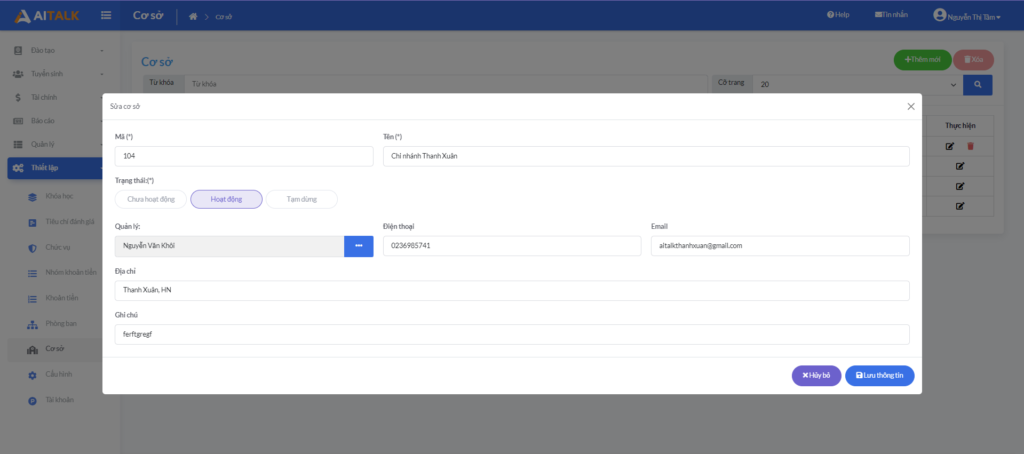1024x454 pixels.
Task: Close the Sửa cơ sở dialog
Action: click(x=910, y=106)
